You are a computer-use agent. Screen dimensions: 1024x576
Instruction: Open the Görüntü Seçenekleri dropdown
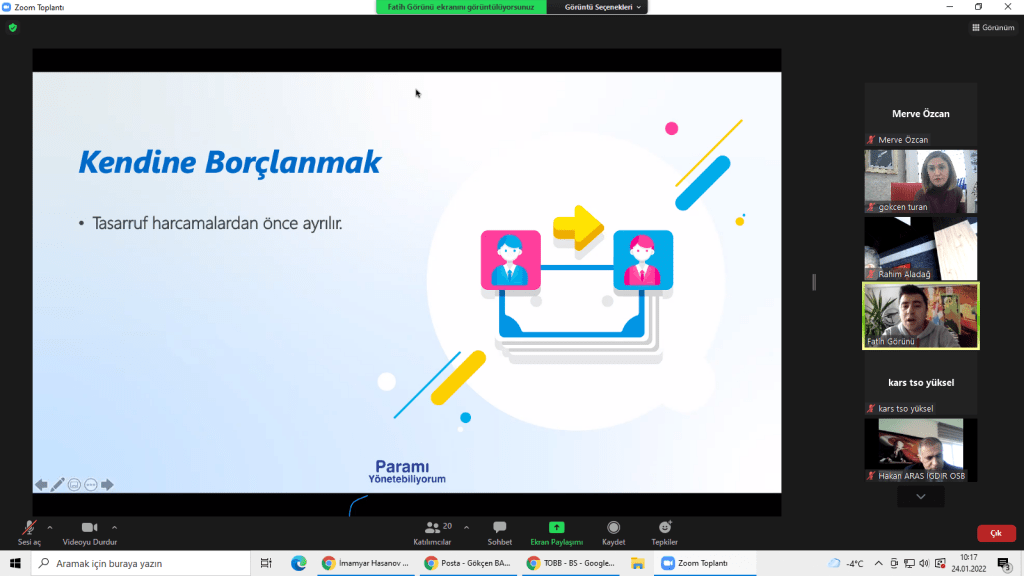(x=598, y=7)
